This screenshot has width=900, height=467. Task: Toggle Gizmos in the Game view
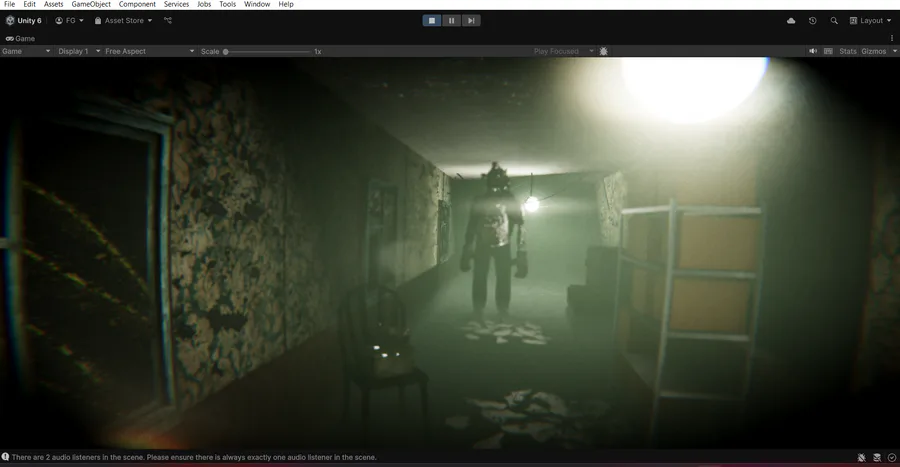(874, 51)
